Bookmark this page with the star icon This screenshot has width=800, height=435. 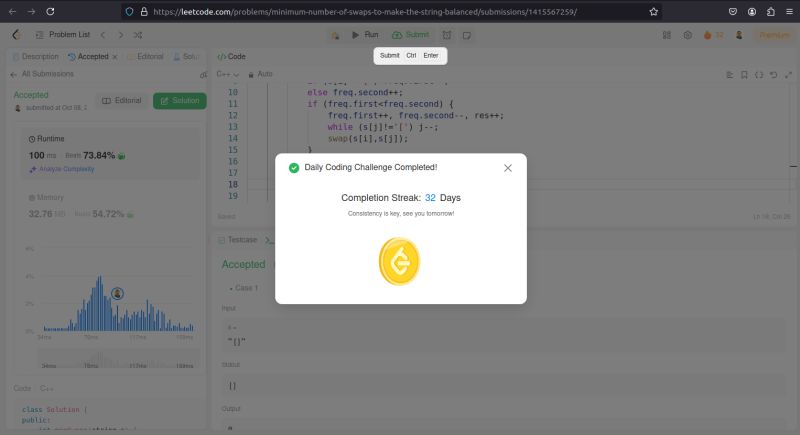654,12
